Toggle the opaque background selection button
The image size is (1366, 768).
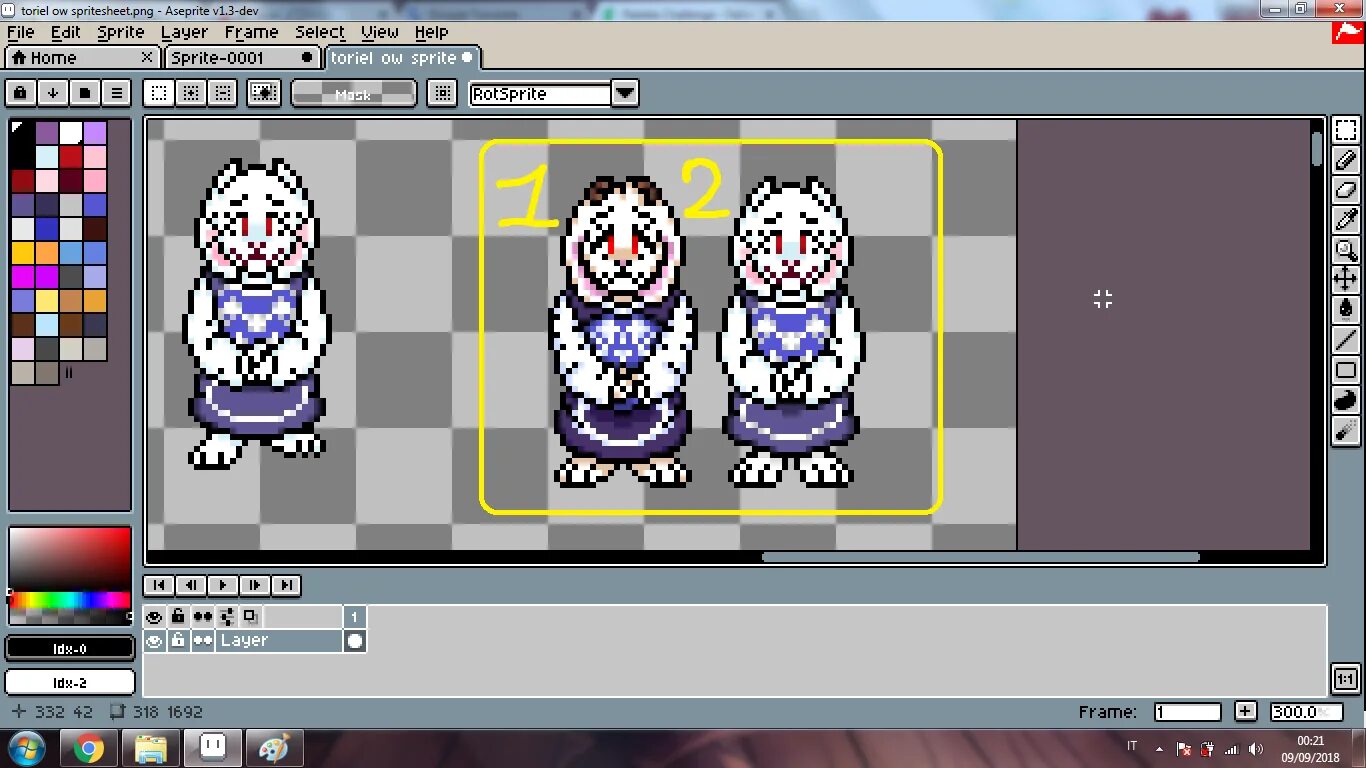(x=264, y=93)
